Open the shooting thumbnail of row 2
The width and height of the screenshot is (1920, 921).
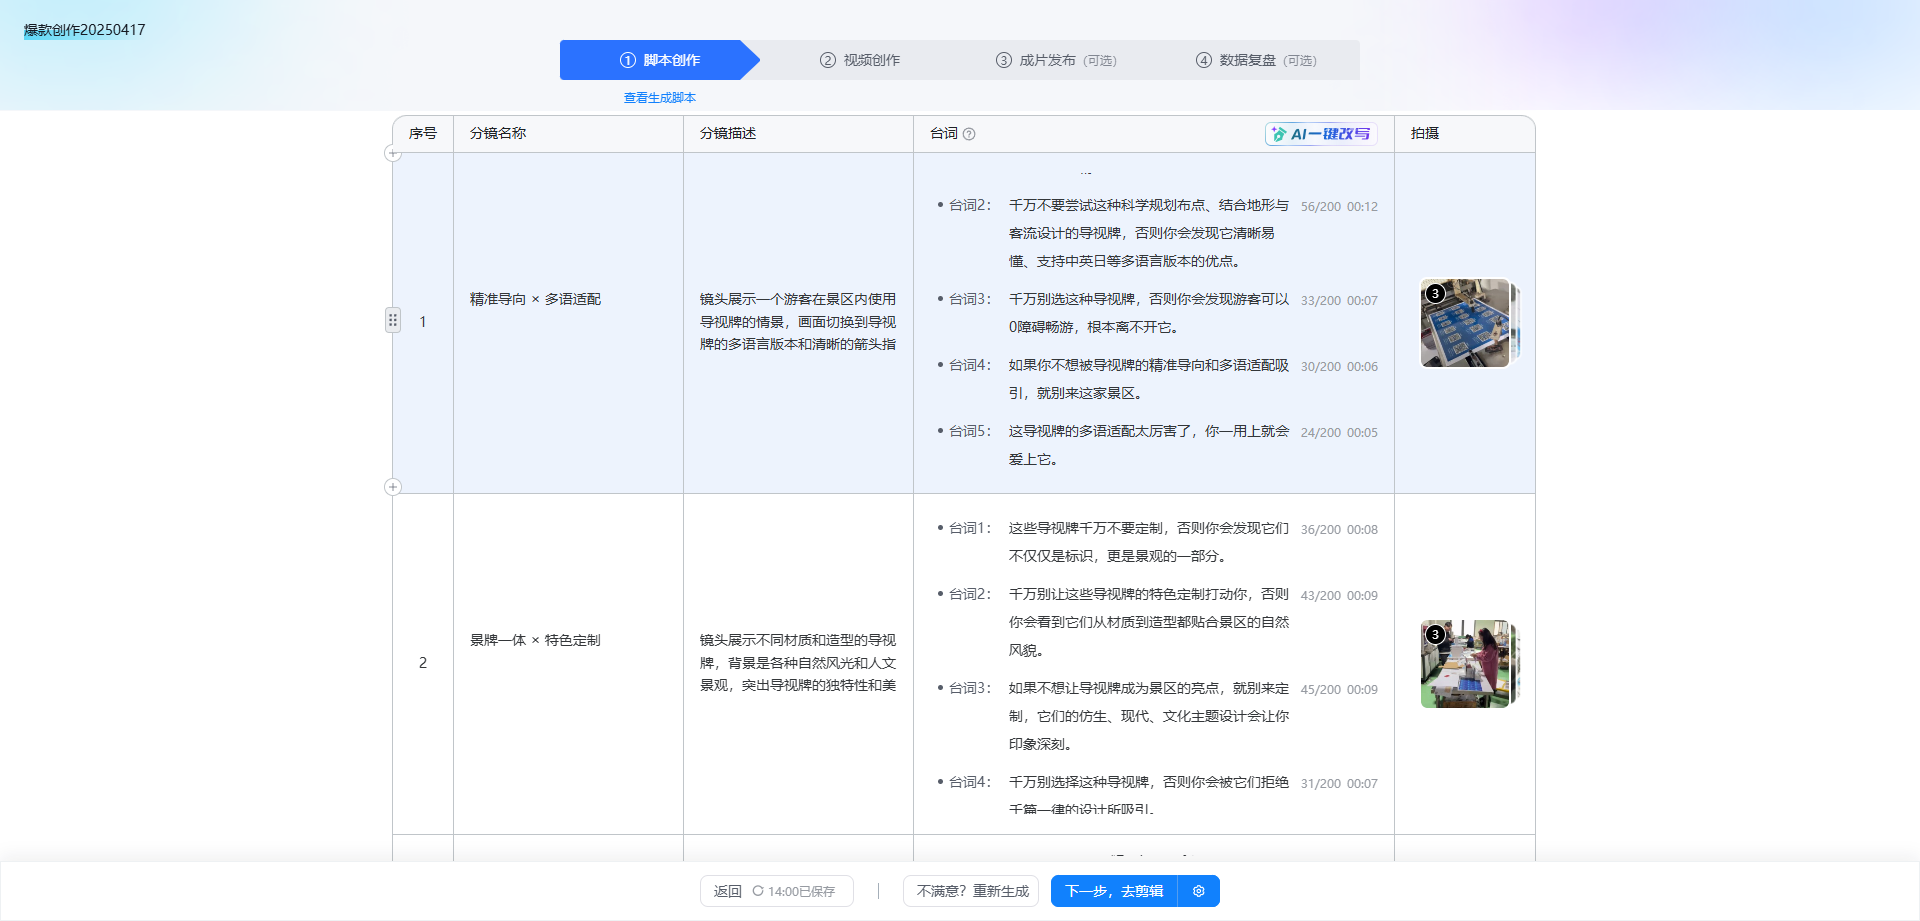click(x=1467, y=663)
